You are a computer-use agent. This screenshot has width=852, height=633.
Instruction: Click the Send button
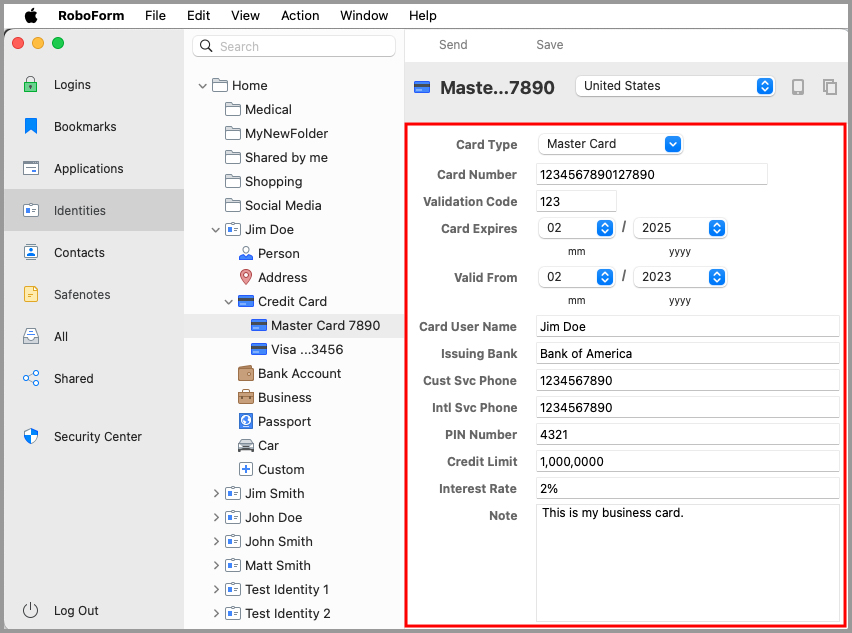point(453,45)
